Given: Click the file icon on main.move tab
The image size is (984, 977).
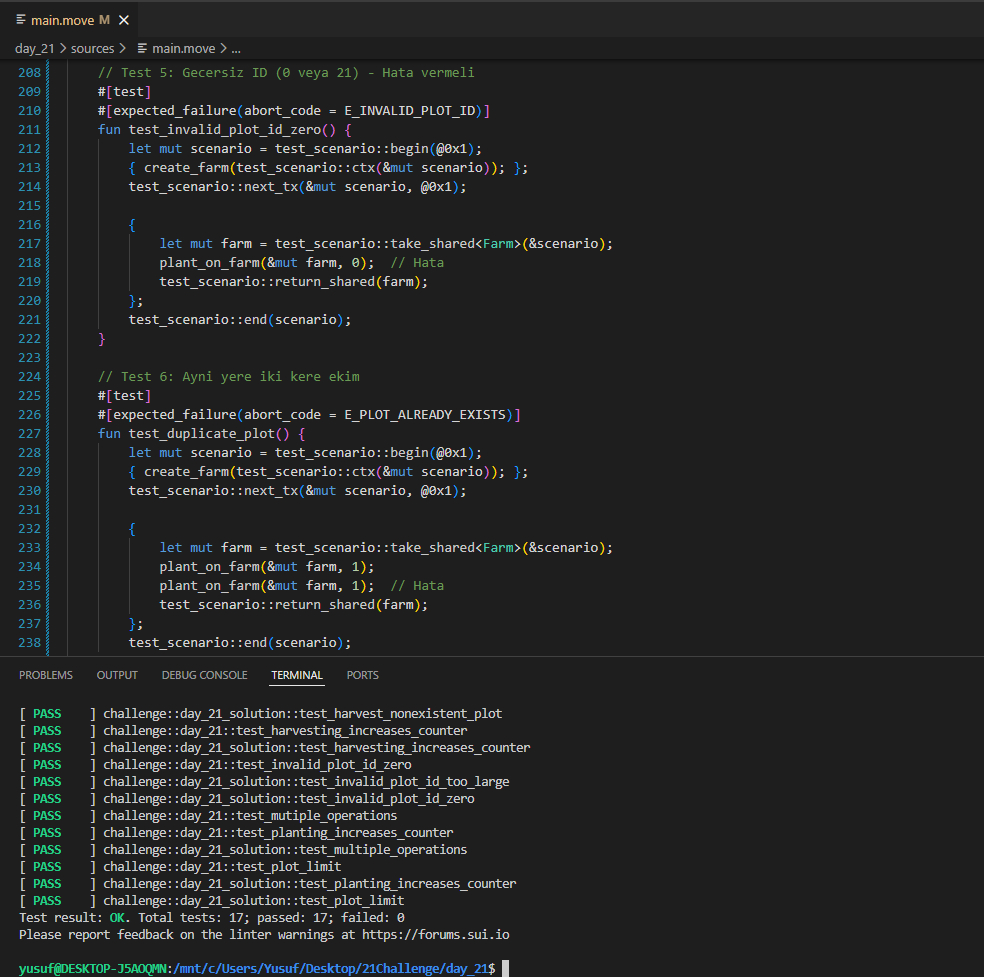Looking at the screenshot, I should (x=21, y=20).
